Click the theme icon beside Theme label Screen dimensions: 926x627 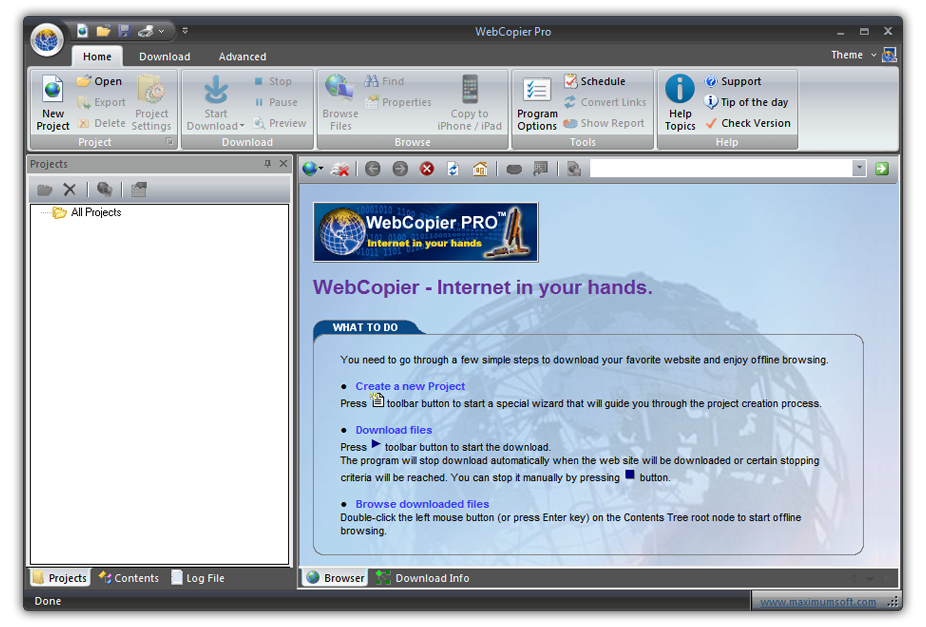click(889, 55)
